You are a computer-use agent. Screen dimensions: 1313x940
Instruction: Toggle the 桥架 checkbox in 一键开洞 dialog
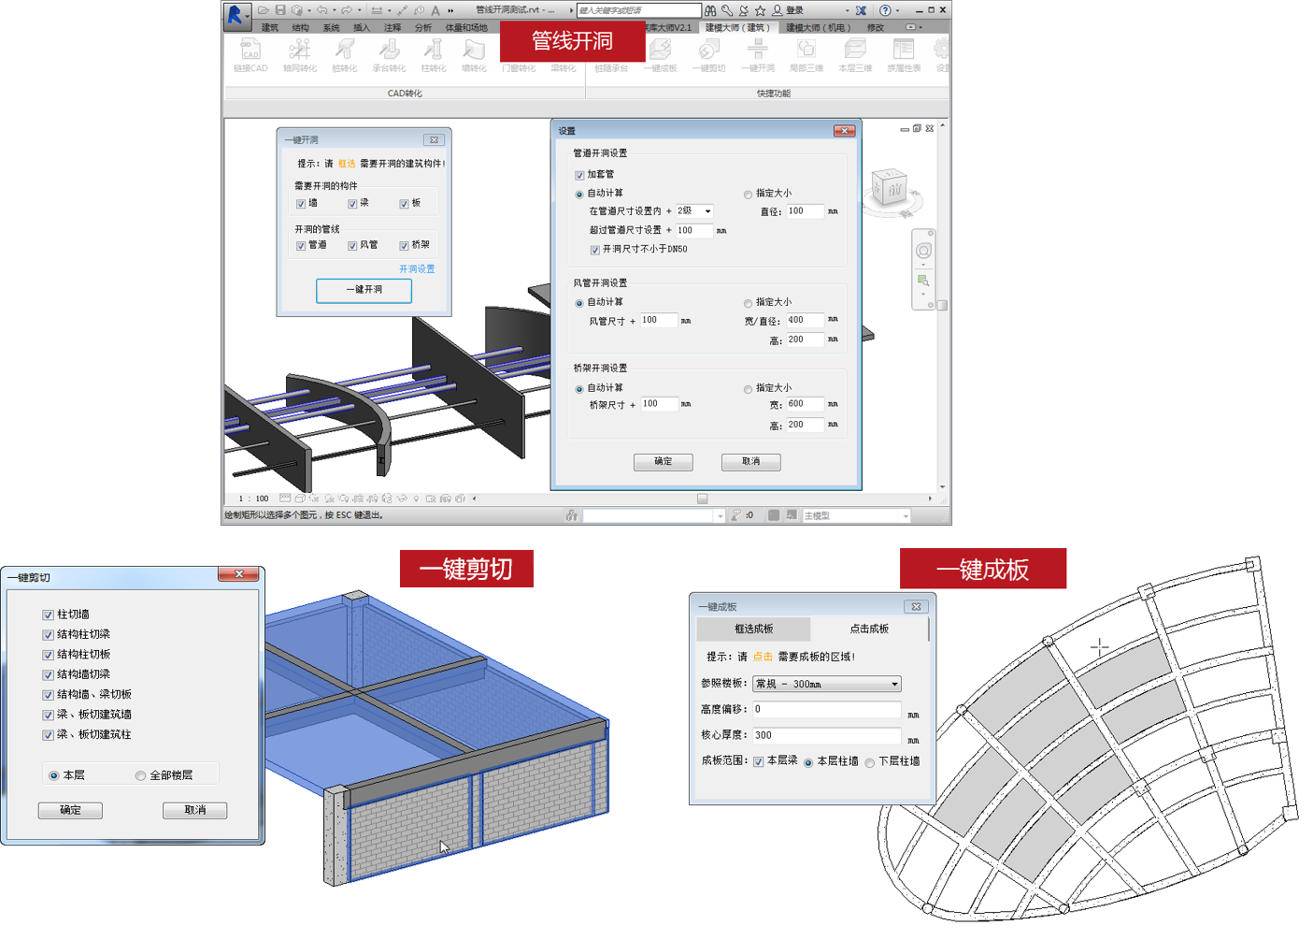point(404,246)
